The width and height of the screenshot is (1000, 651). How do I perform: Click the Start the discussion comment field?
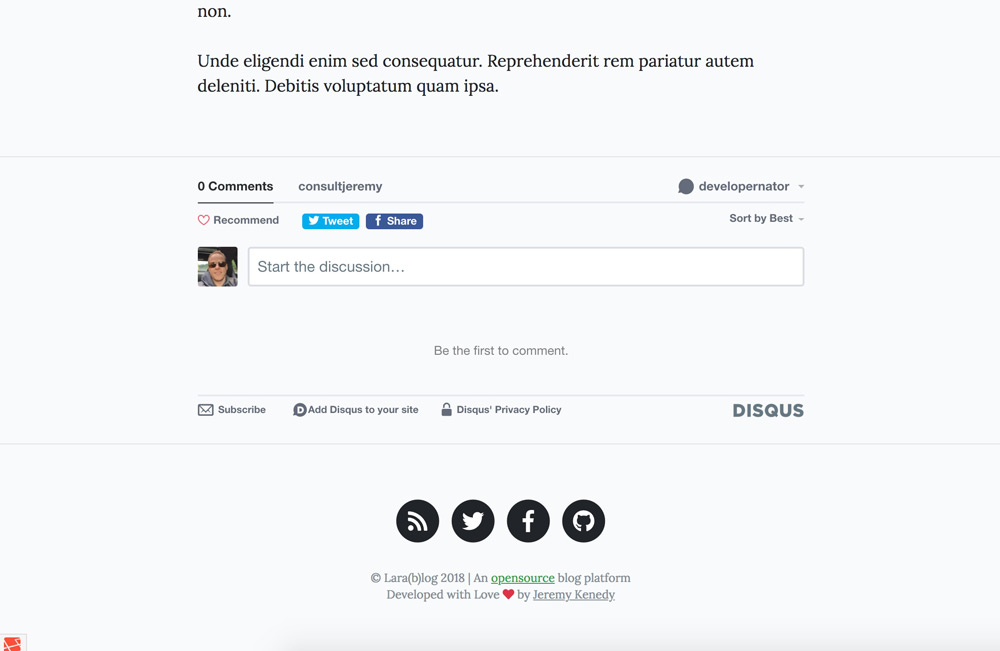click(525, 266)
